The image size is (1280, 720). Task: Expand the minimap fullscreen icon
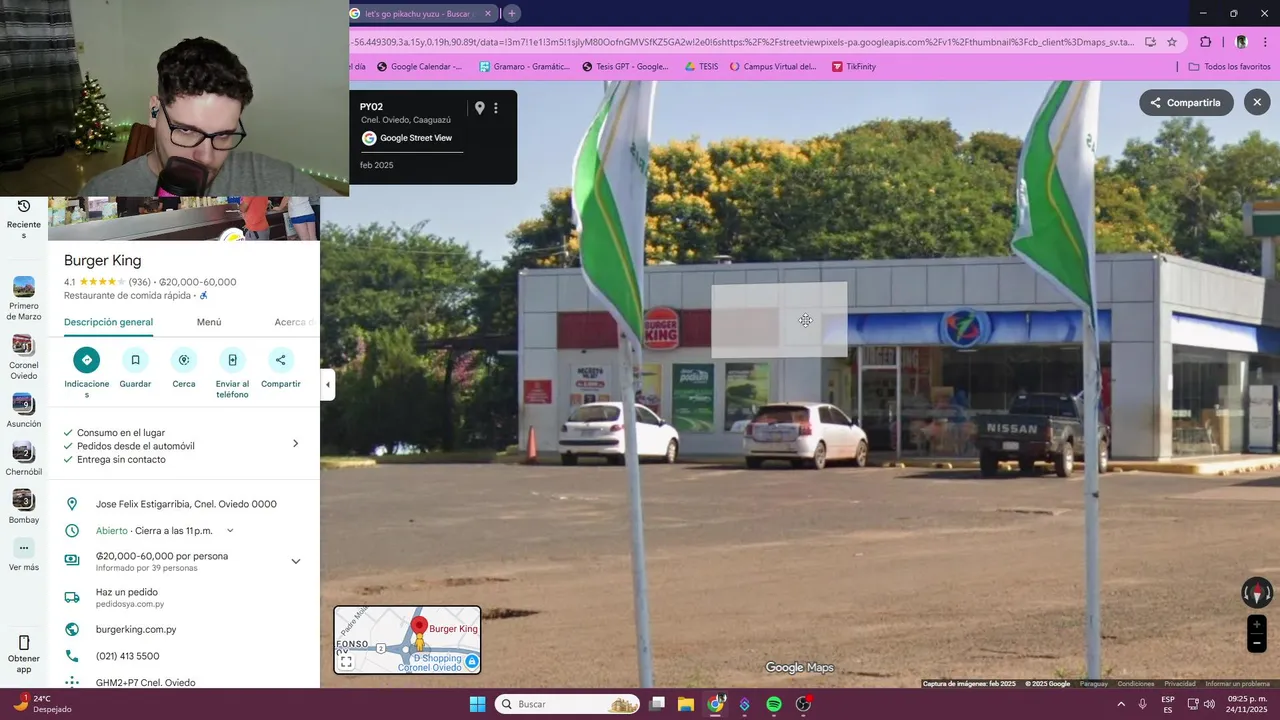(346, 662)
